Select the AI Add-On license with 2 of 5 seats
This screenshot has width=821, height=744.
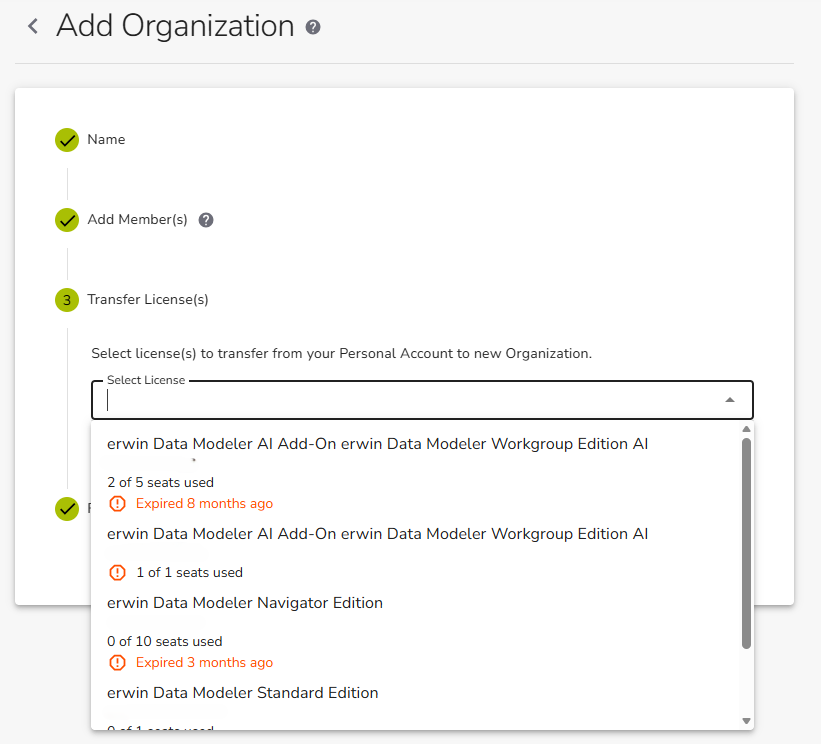417,473
